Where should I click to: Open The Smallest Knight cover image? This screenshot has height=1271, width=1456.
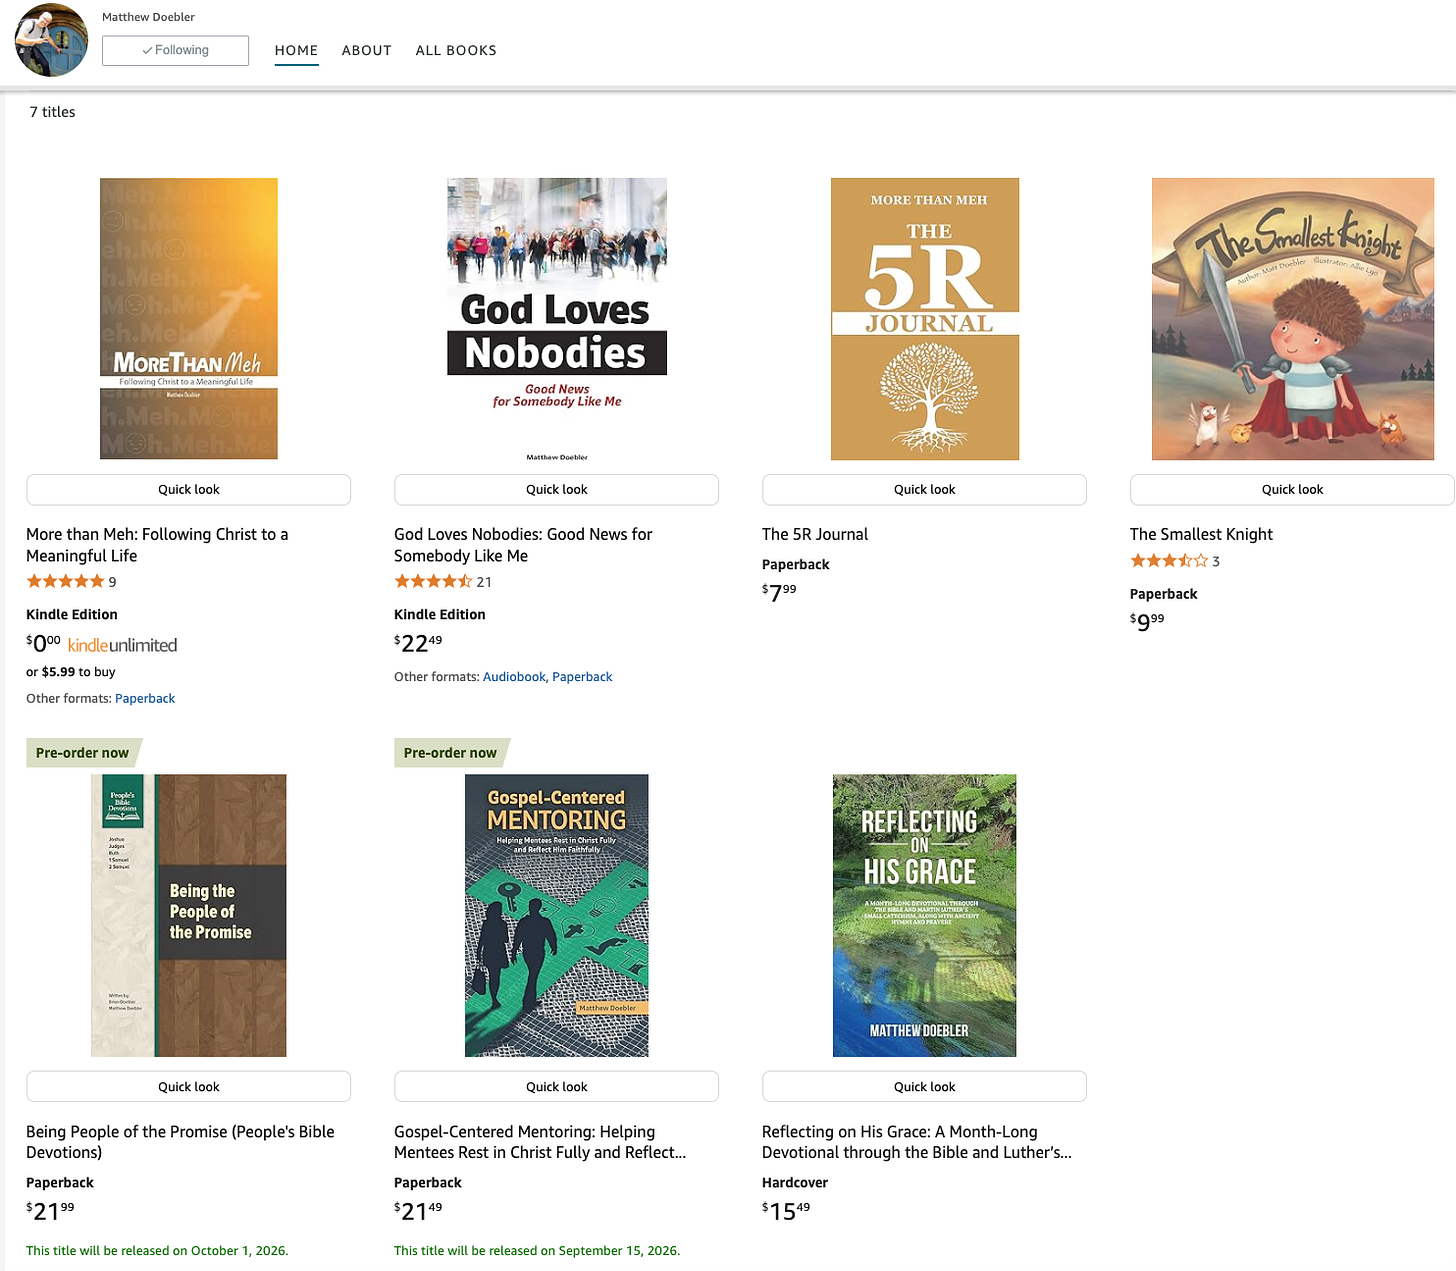click(x=1293, y=319)
